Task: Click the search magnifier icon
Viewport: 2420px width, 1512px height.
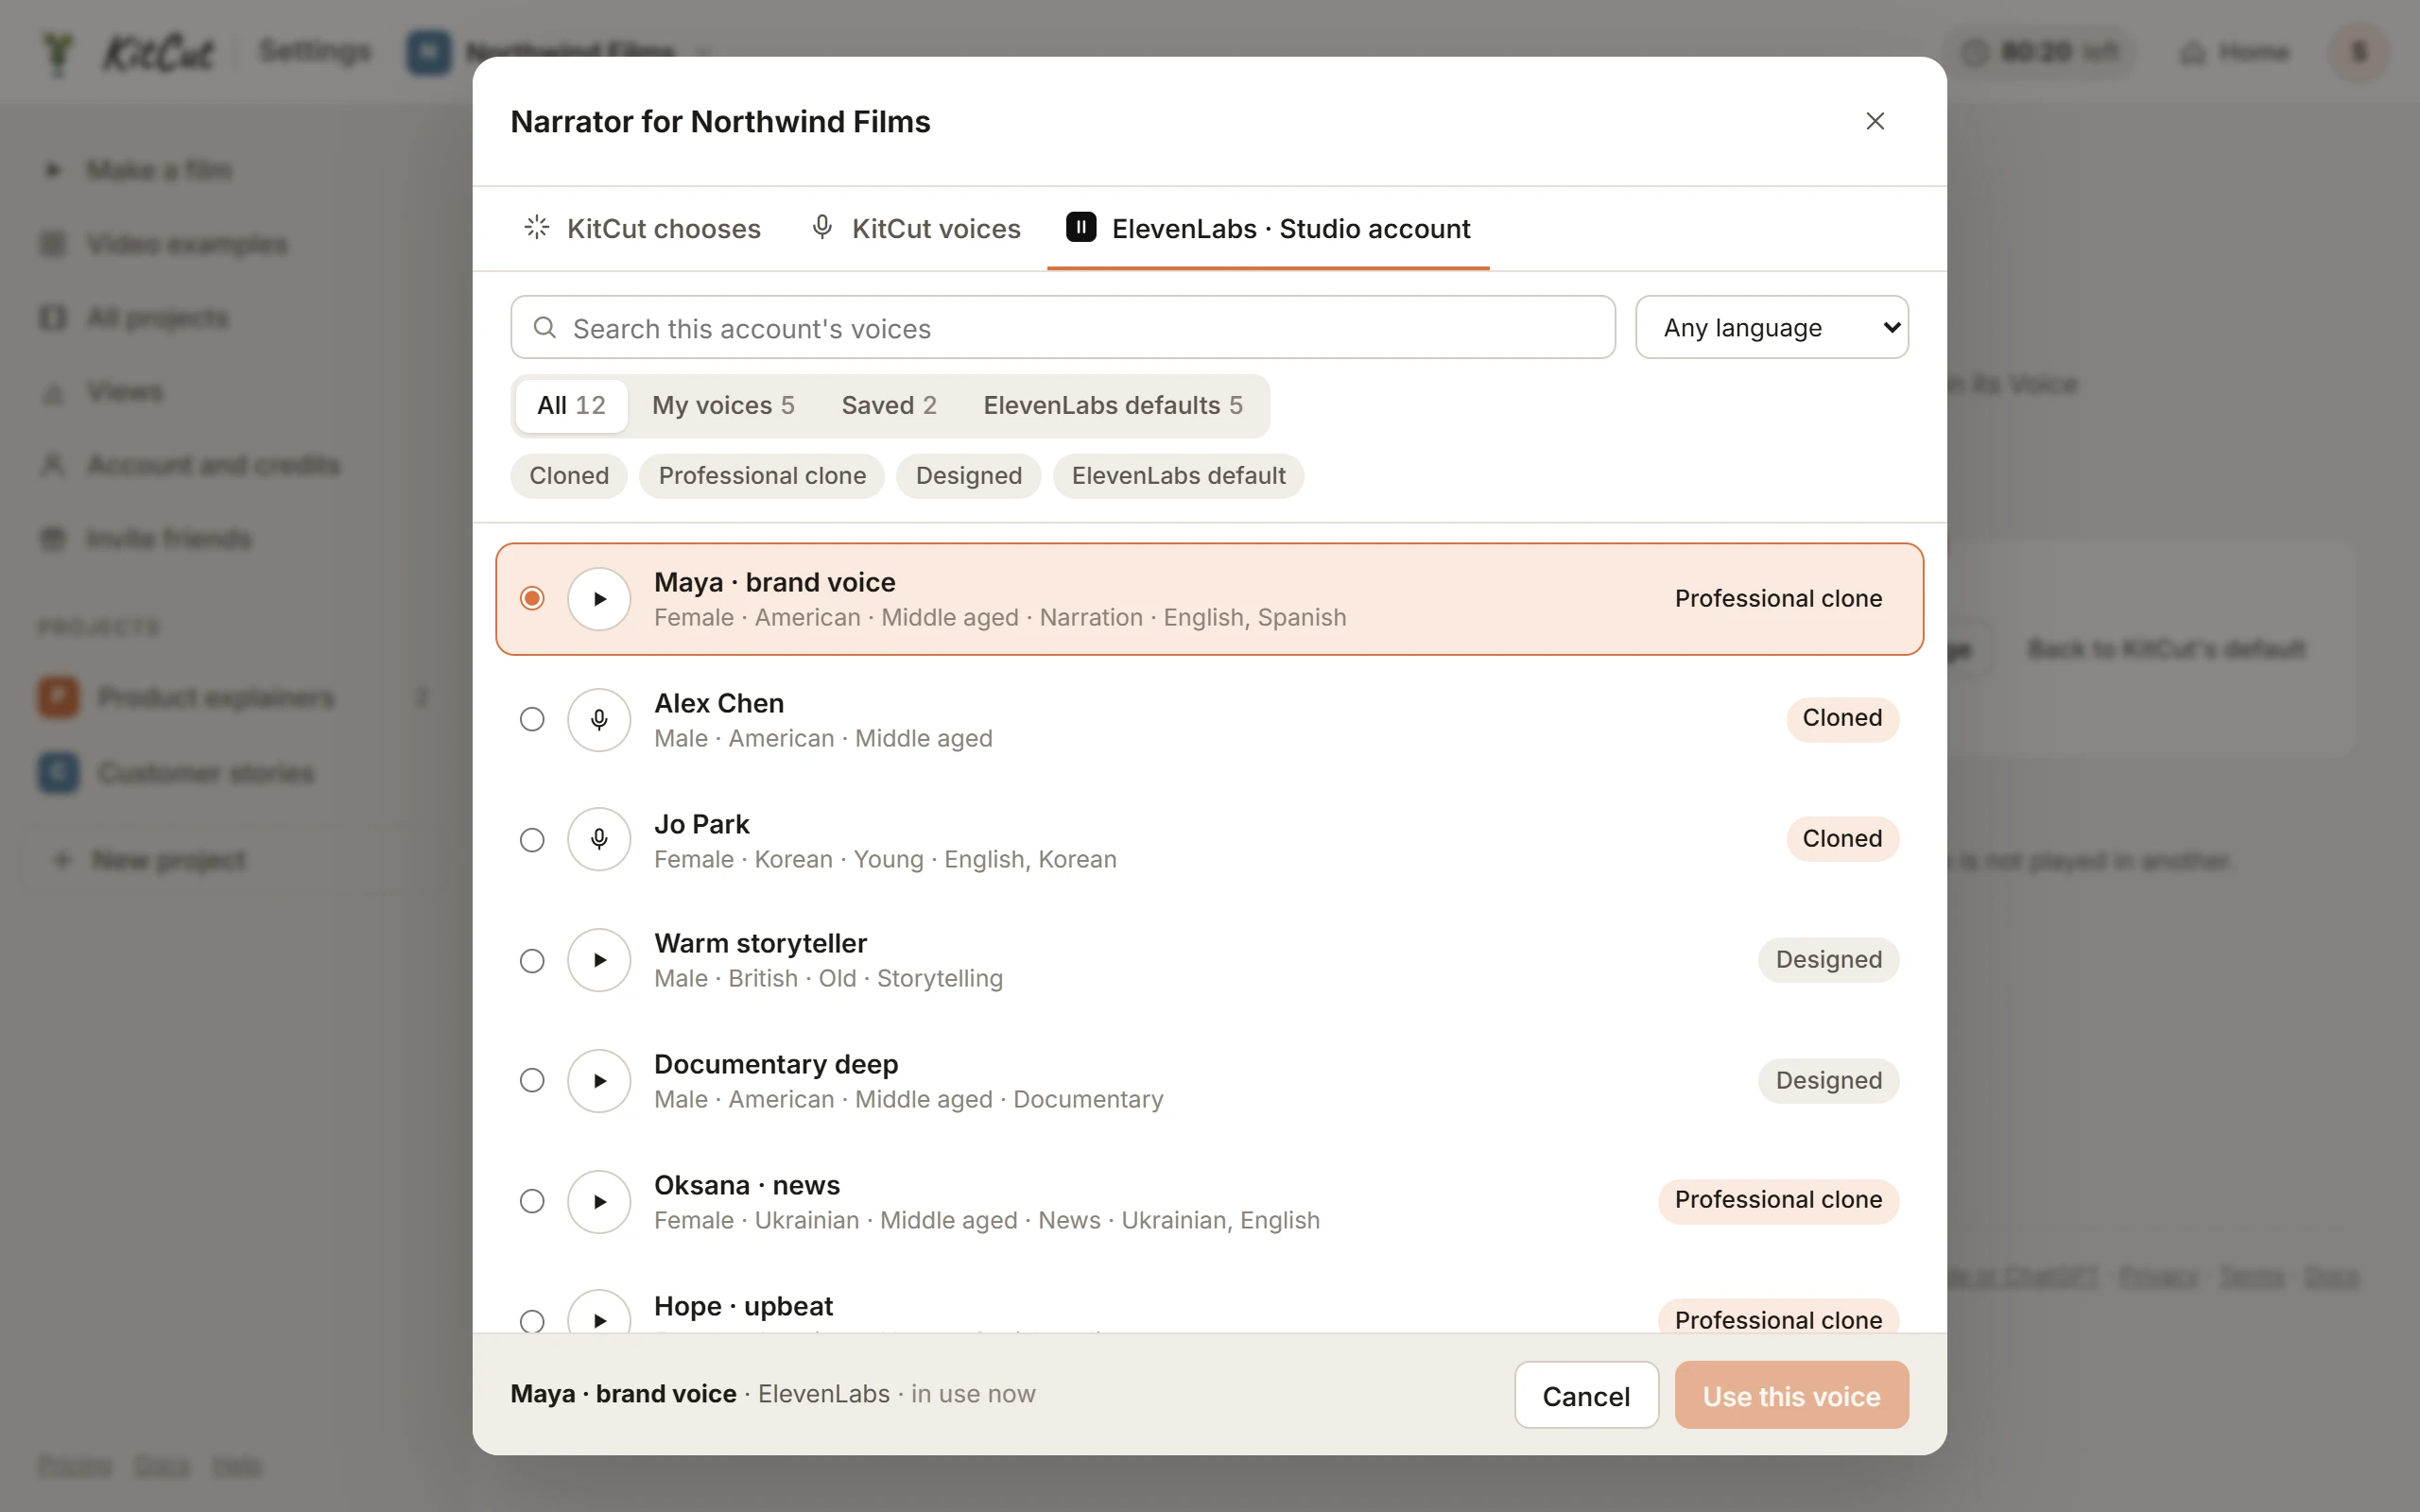Action: point(544,328)
